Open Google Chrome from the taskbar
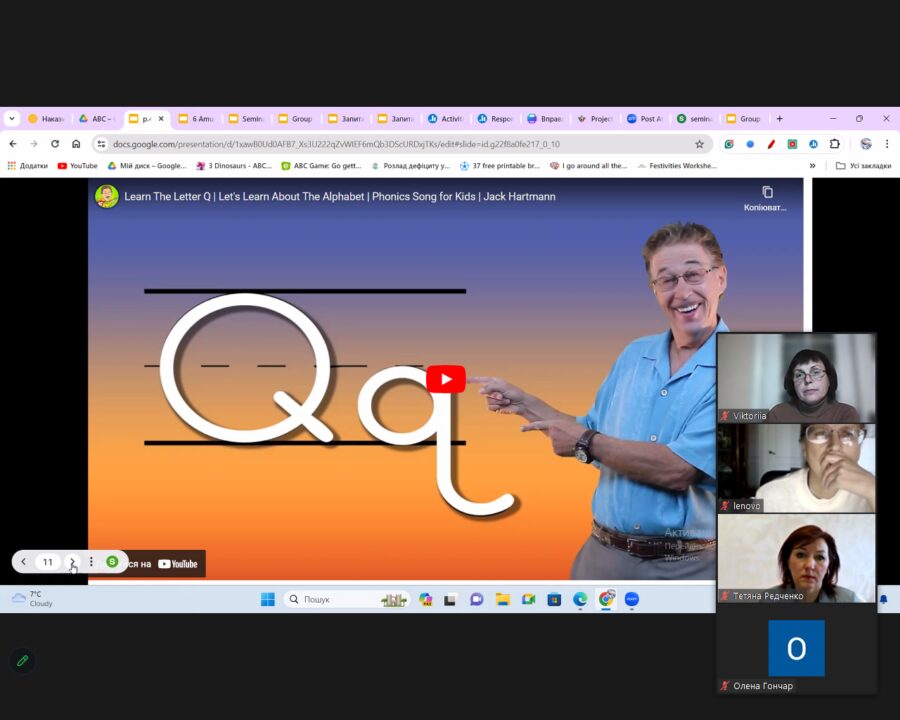900x720 pixels. [x=606, y=599]
